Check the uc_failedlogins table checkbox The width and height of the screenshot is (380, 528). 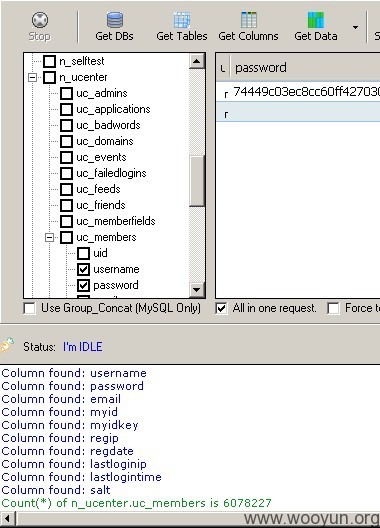pyautogui.click(x=66, y=173)
